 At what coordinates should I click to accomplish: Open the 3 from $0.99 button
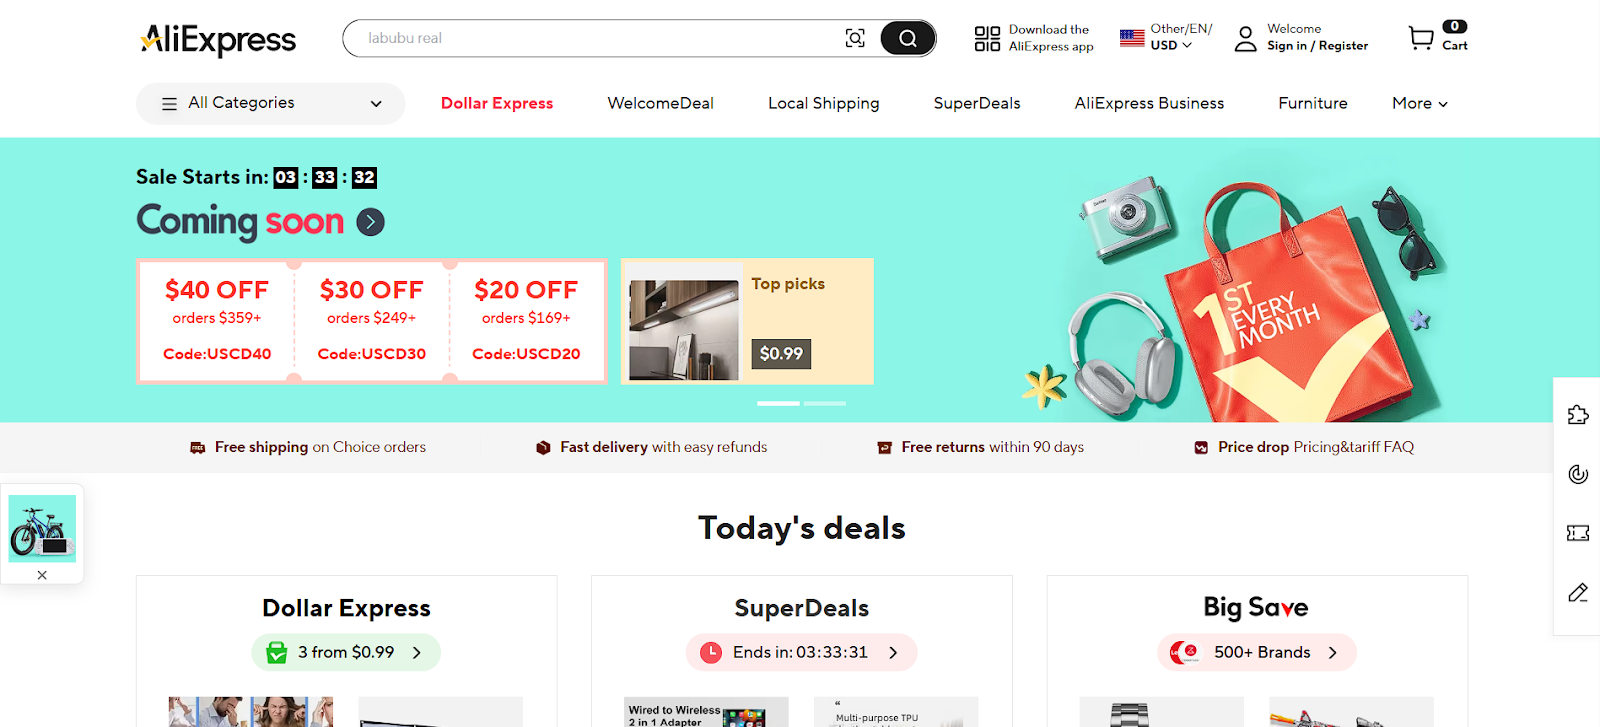pos(346,652)
